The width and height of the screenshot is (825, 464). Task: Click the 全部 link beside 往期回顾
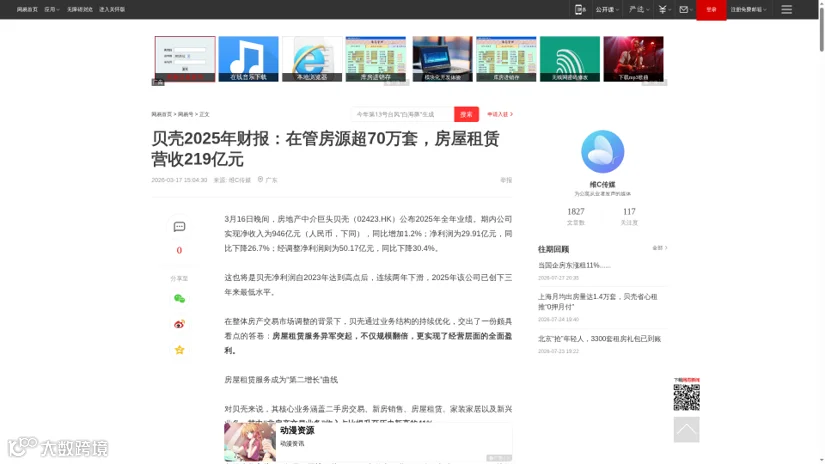tap(660, 248)
